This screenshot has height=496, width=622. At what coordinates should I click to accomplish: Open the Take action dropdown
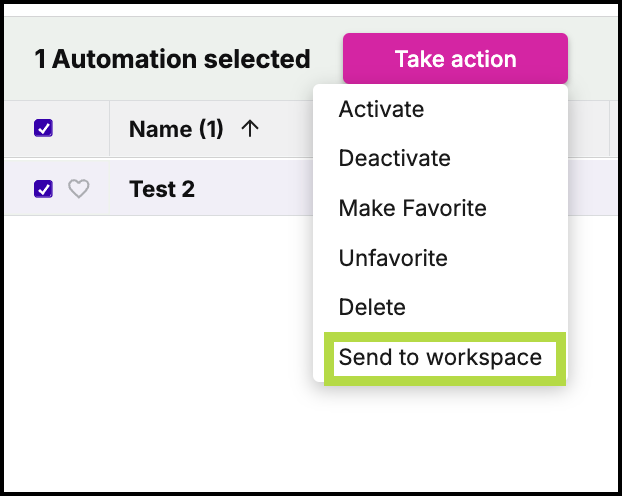coord(455,59)
